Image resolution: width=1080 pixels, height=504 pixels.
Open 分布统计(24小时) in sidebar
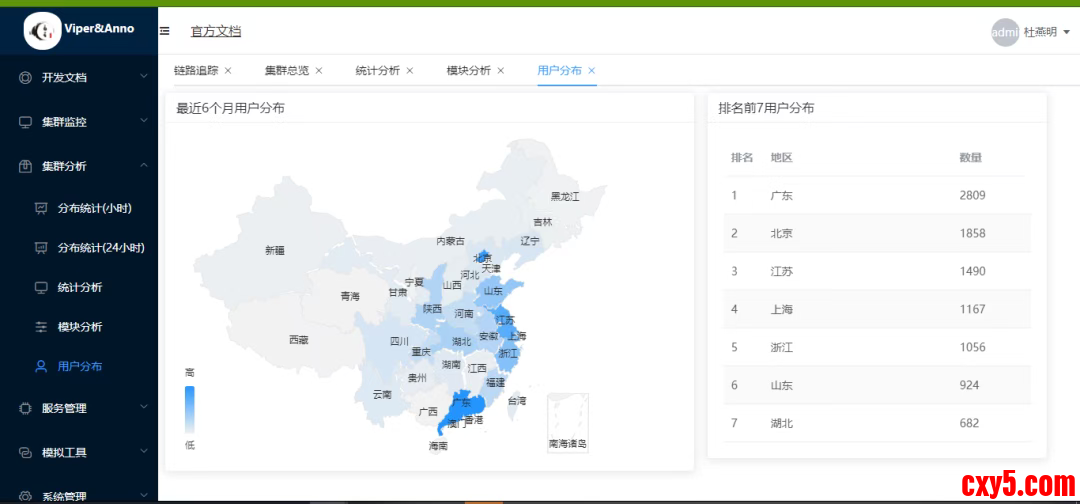[x=100, y=248]
